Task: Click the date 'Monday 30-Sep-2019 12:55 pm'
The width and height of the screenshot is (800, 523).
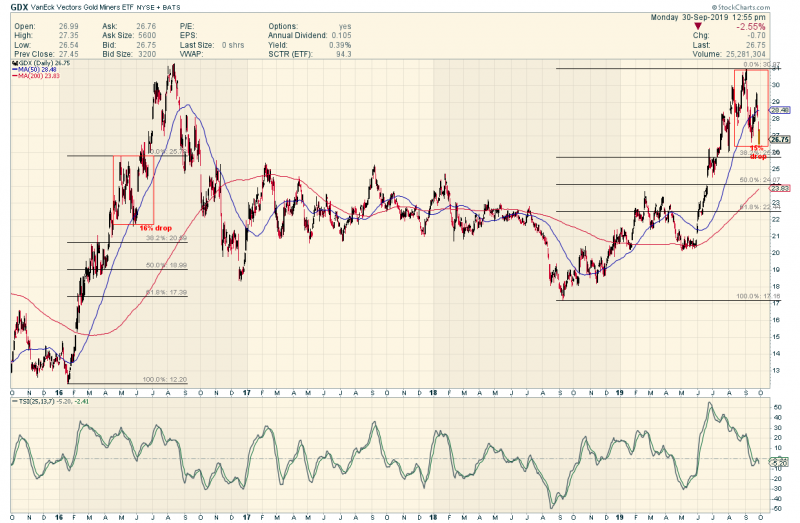Action: point(708,17)
